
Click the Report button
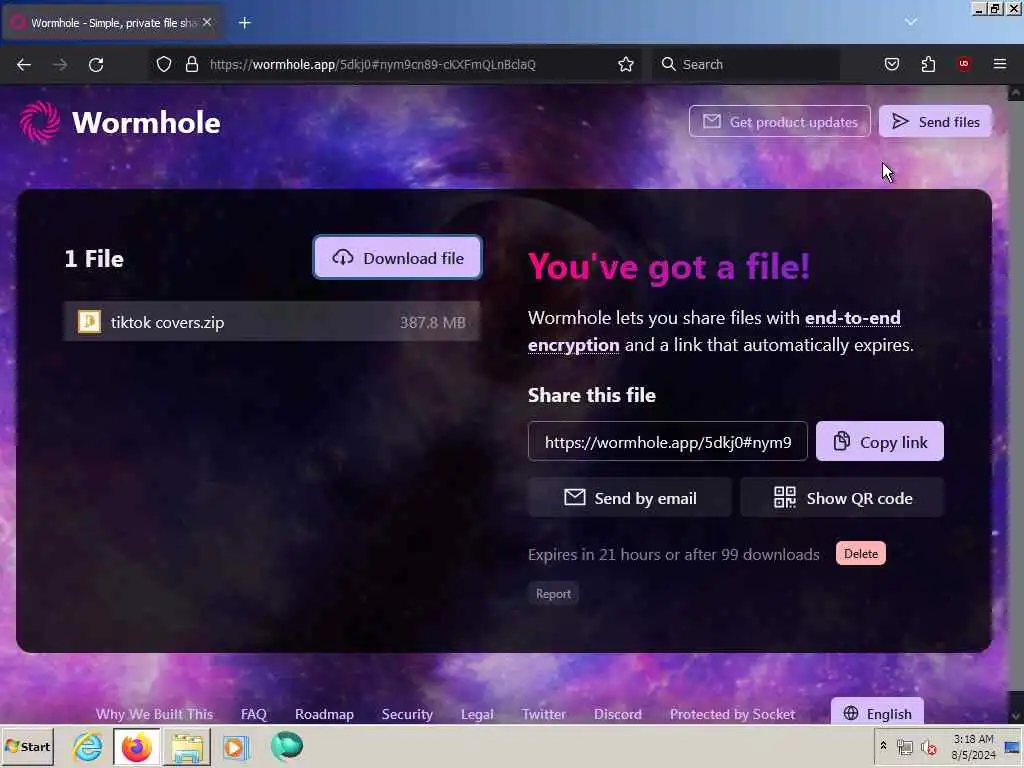click(553, 594)
